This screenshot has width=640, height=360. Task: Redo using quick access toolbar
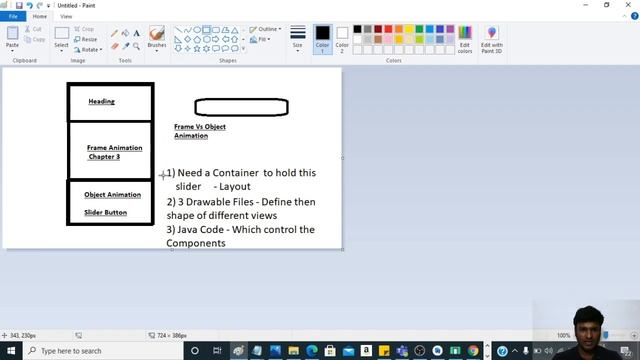(x=39, y=6)
